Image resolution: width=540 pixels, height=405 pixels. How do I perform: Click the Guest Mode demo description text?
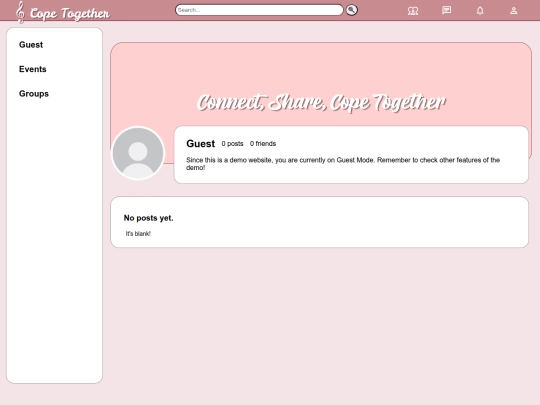tap(343, 164)
